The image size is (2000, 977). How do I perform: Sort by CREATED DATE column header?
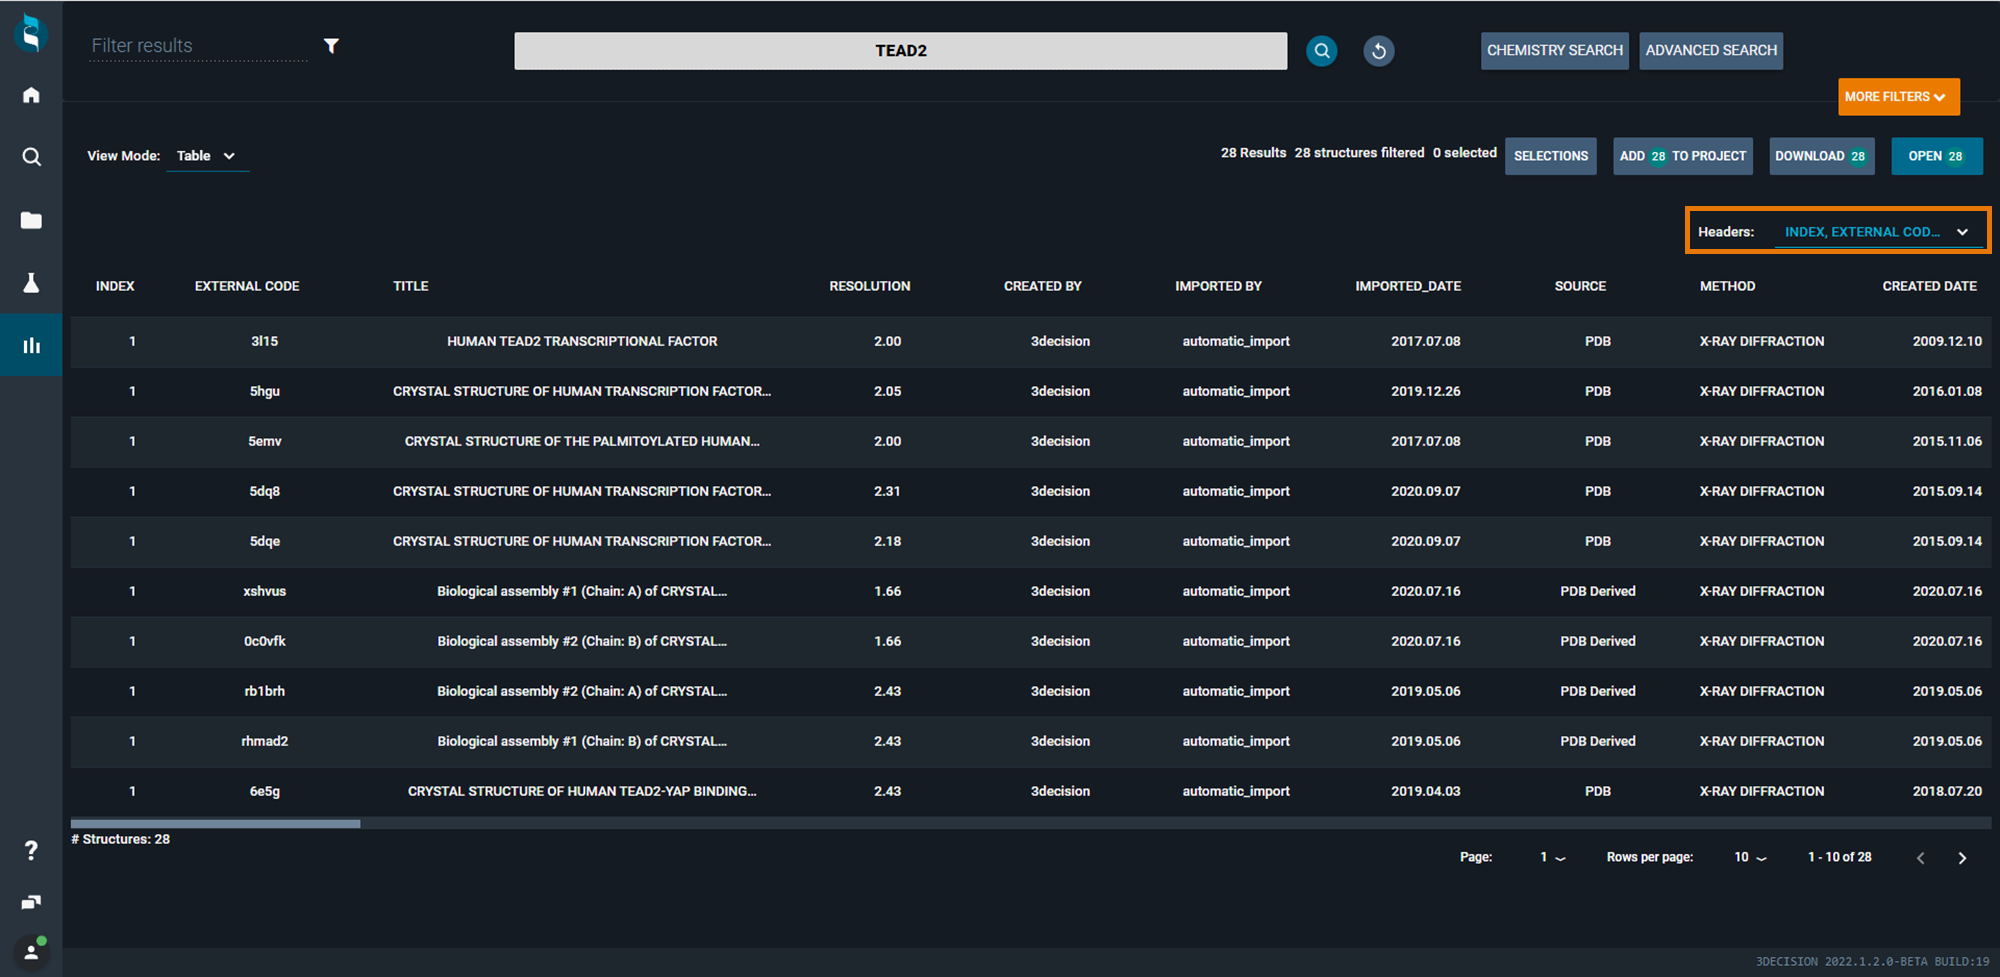(1929, 286)
